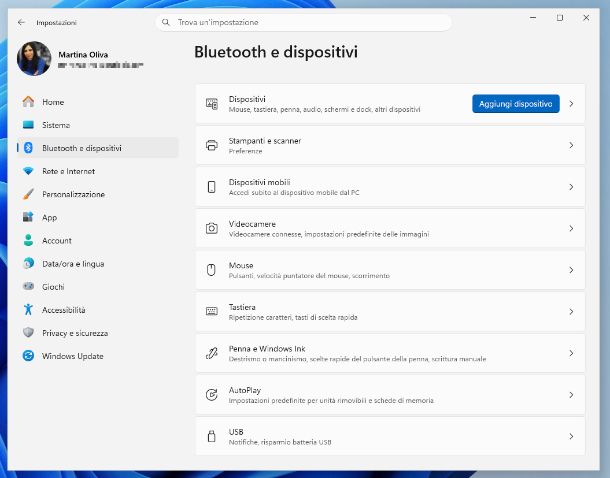Click the Home house icon in sidebar

[x=28, y=102]
